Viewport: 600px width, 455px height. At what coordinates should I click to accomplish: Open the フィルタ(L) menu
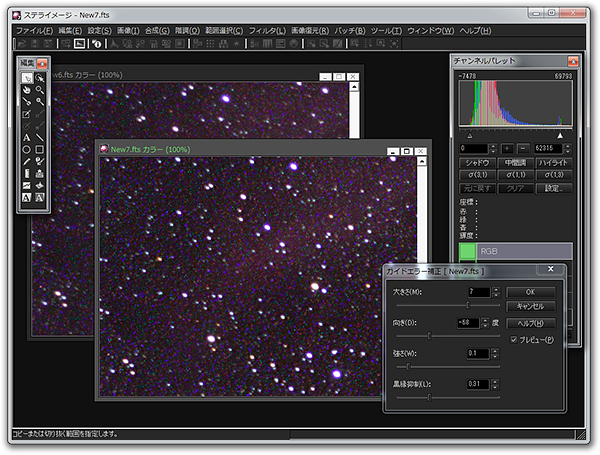[x=266, y=31]
